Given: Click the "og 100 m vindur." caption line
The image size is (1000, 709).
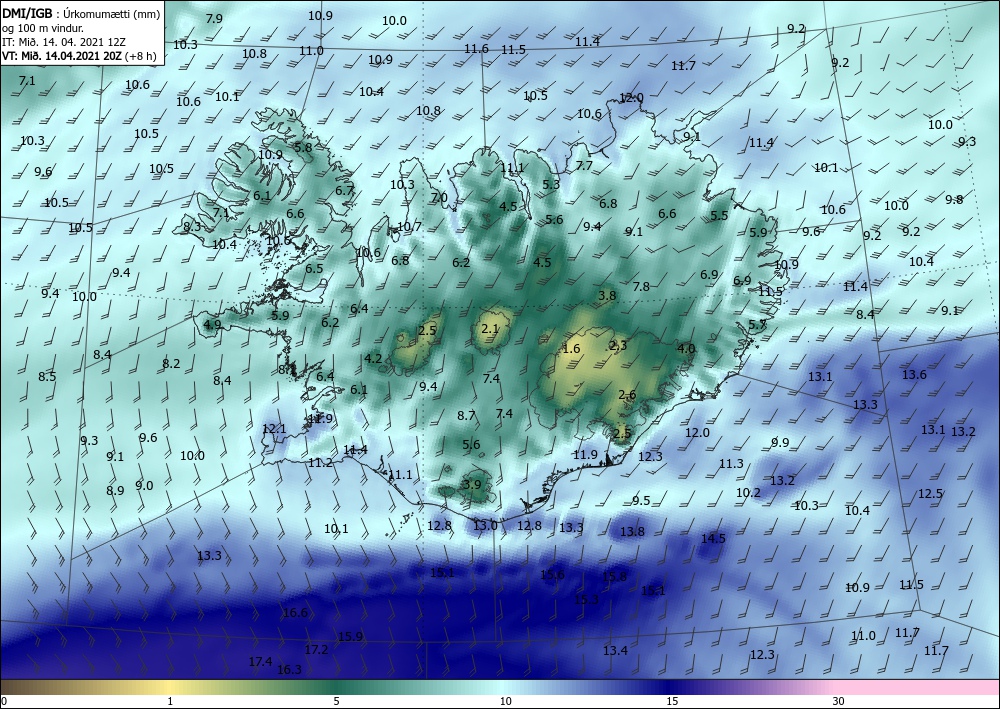Looking at the screenshot, I should pos(43,28).
